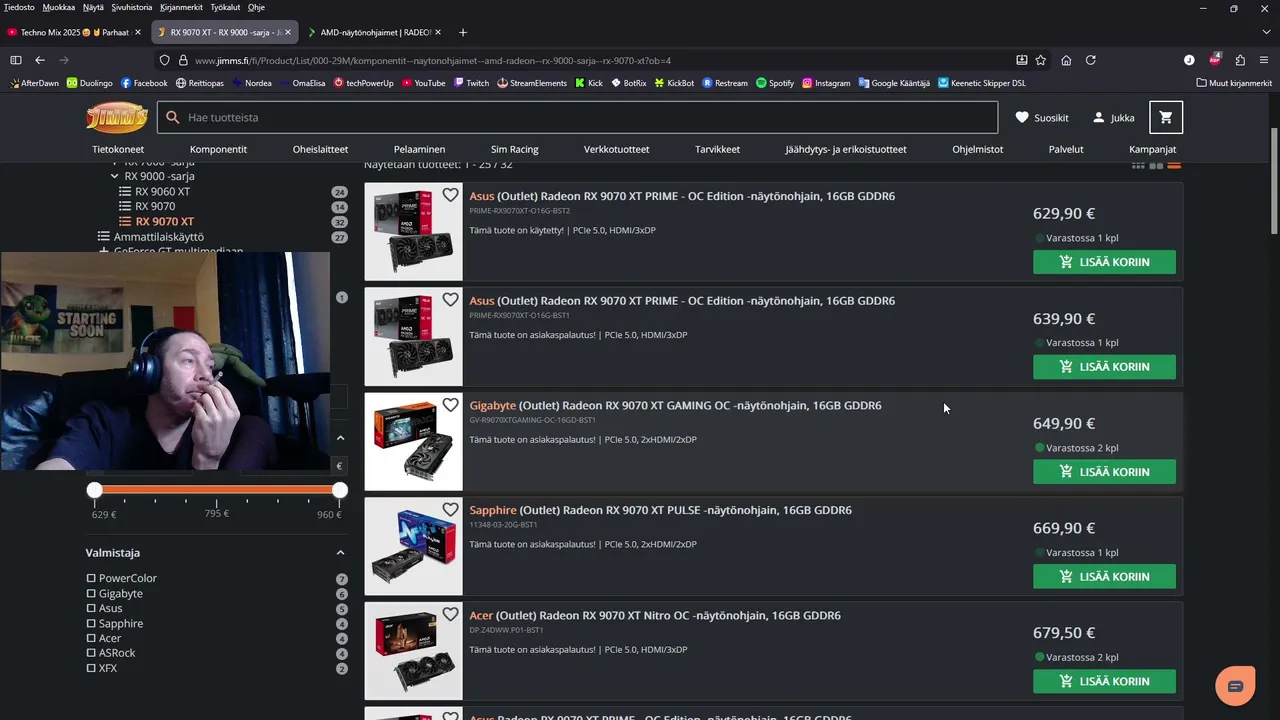The width and height of the screenshot is (1280, 720).
Task: Open the Sim Racing navigation menu
Action: [515, 149]
